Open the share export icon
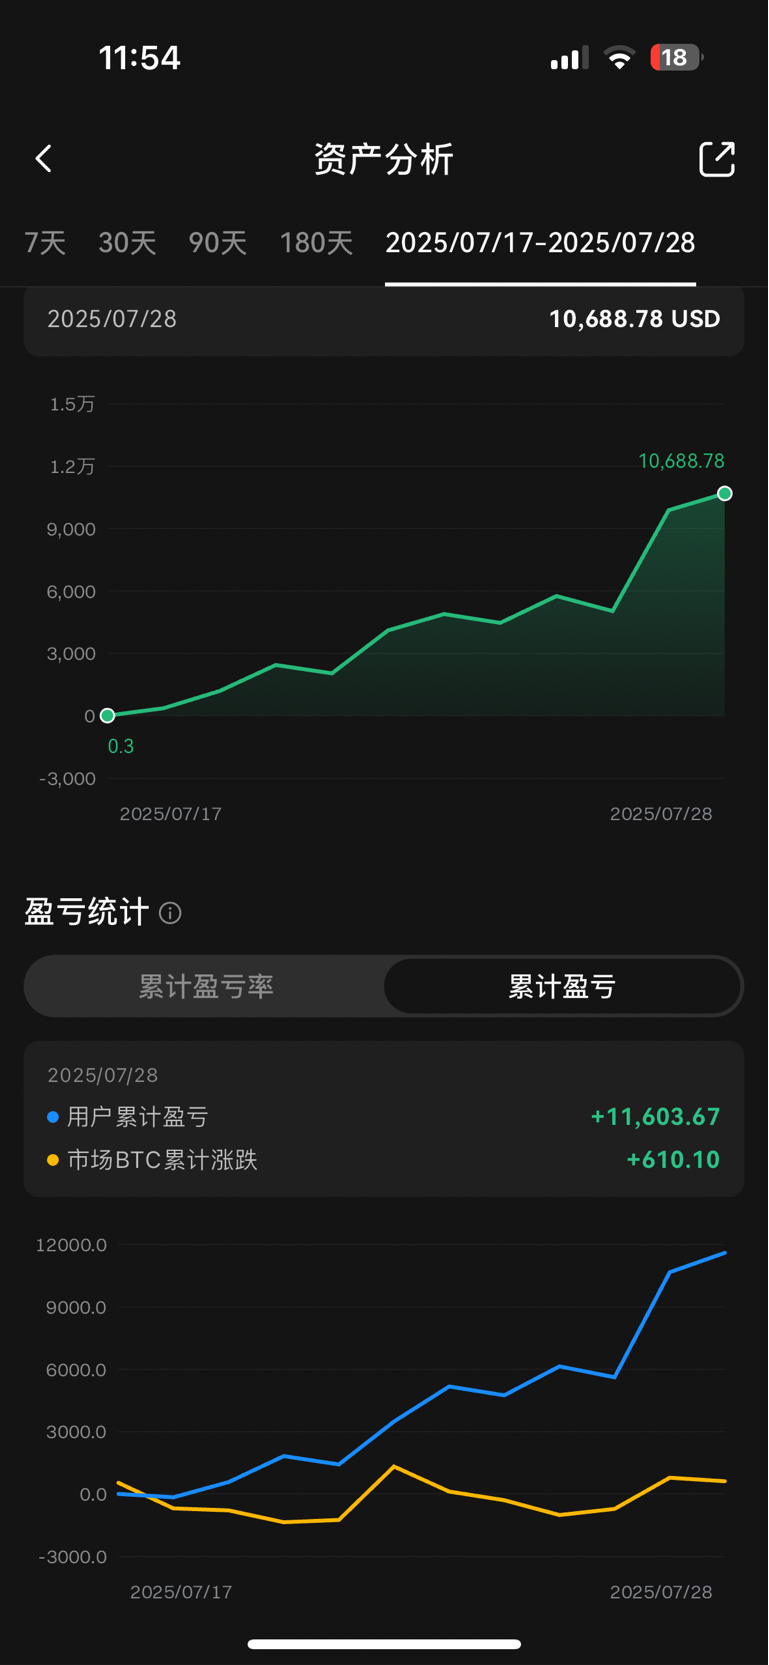The height and width of the screenshot is (1665, 769). (x=717, y=159)
